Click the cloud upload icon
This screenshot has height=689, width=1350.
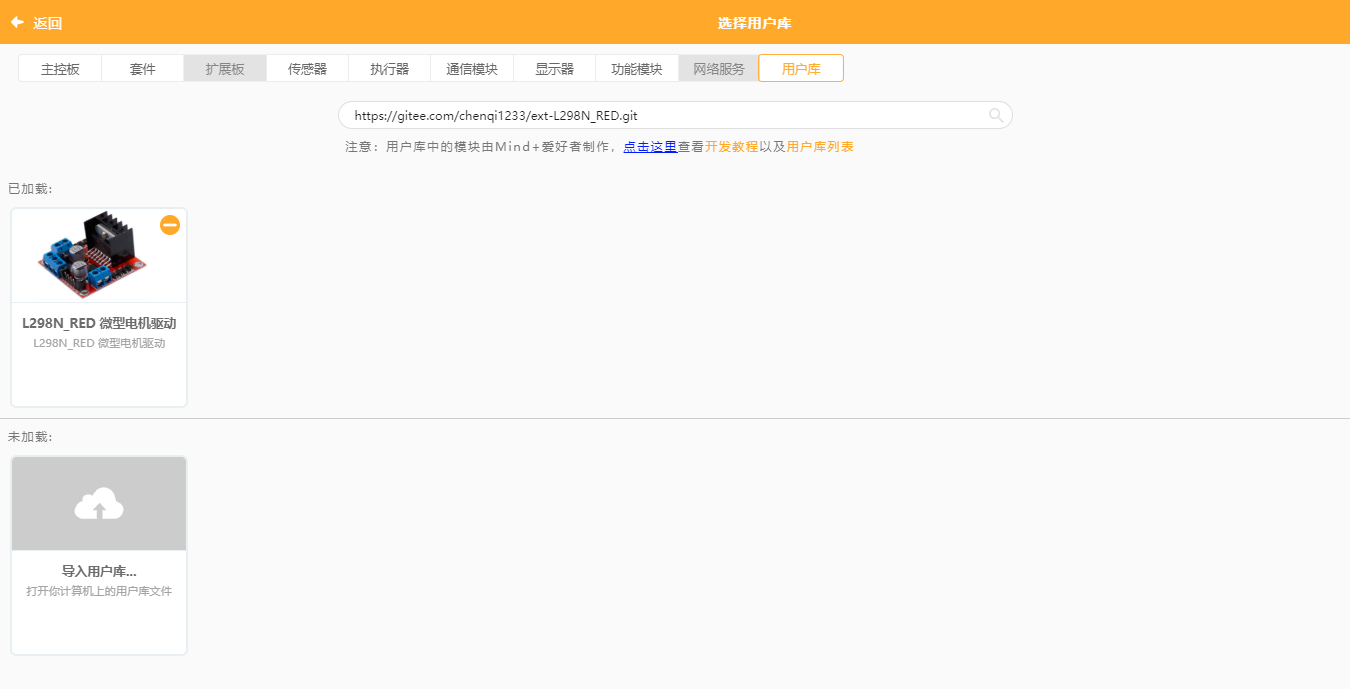tap(99, 505)
